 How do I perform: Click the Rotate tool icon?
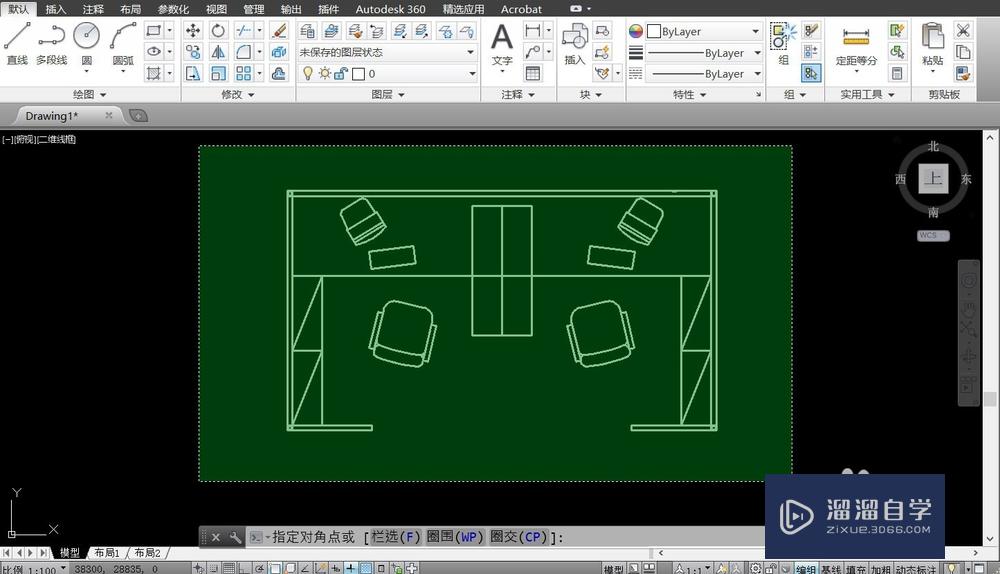[218, 31]
